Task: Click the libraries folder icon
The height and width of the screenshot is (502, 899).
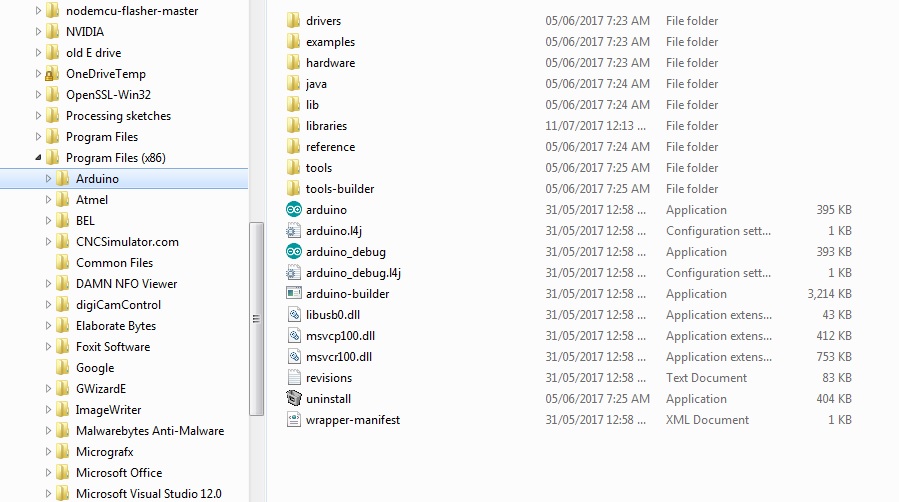Action: (293, 126)
